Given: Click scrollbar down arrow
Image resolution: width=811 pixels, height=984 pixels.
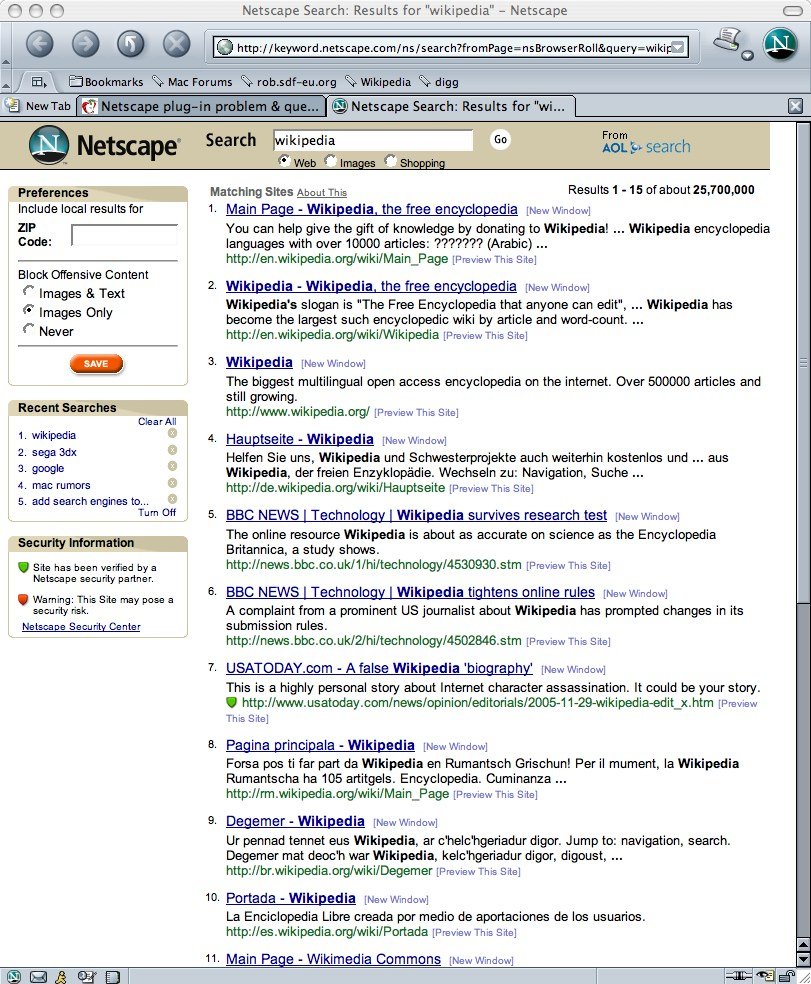Looking at the screenshot, I should [803, 960].
